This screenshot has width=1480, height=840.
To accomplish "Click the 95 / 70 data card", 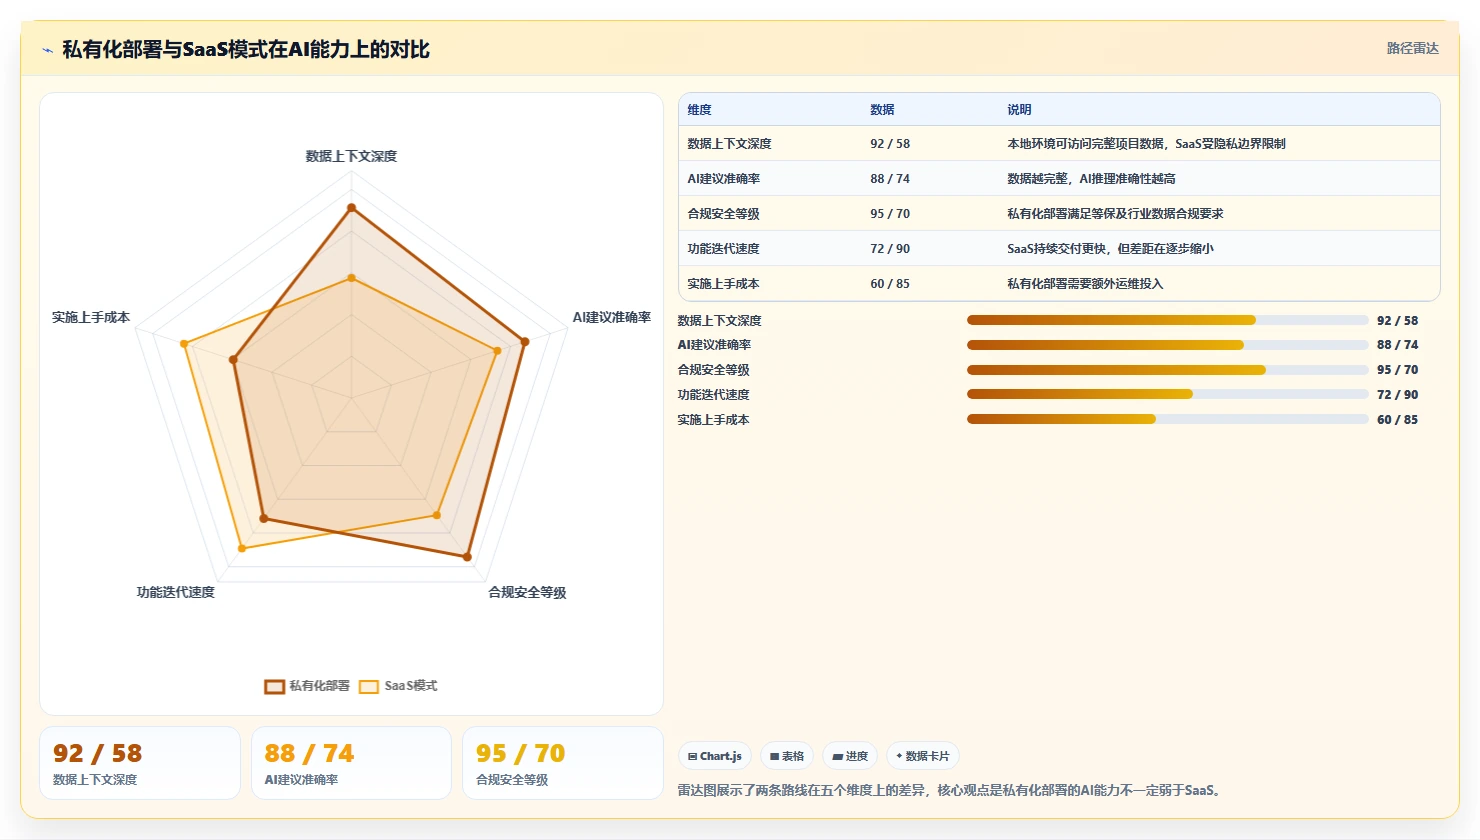I will point(562,763).
